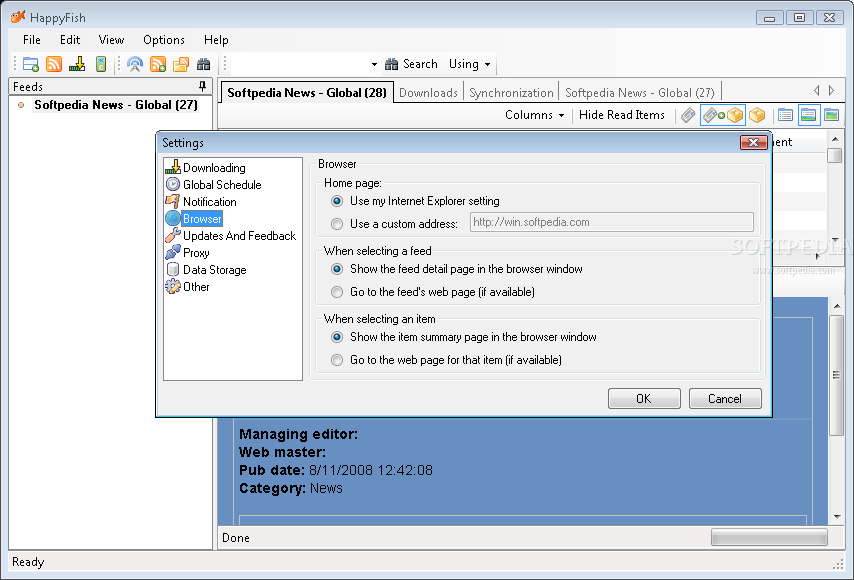Select 'Use a custom address' radio button
Screen dimensions: 854x580
[x=337, y=224]
